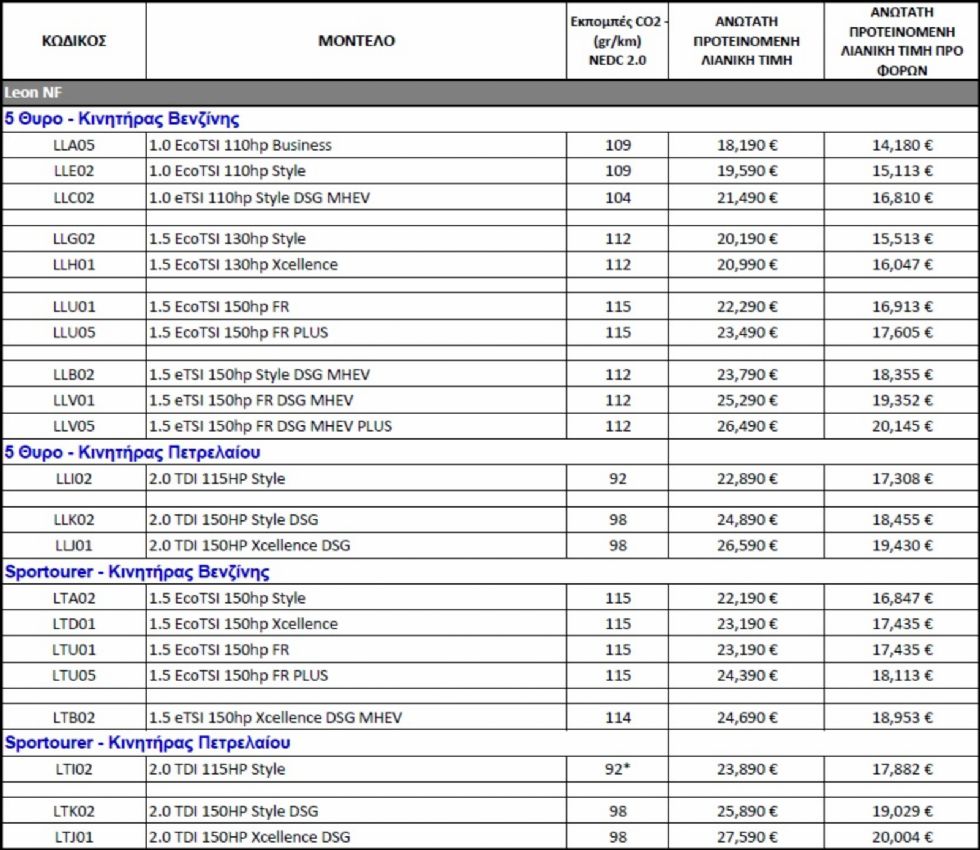Click the CO2 value 92*
Image resolution: width=980 pixels, height=850 pixels.
coord(618,769)
